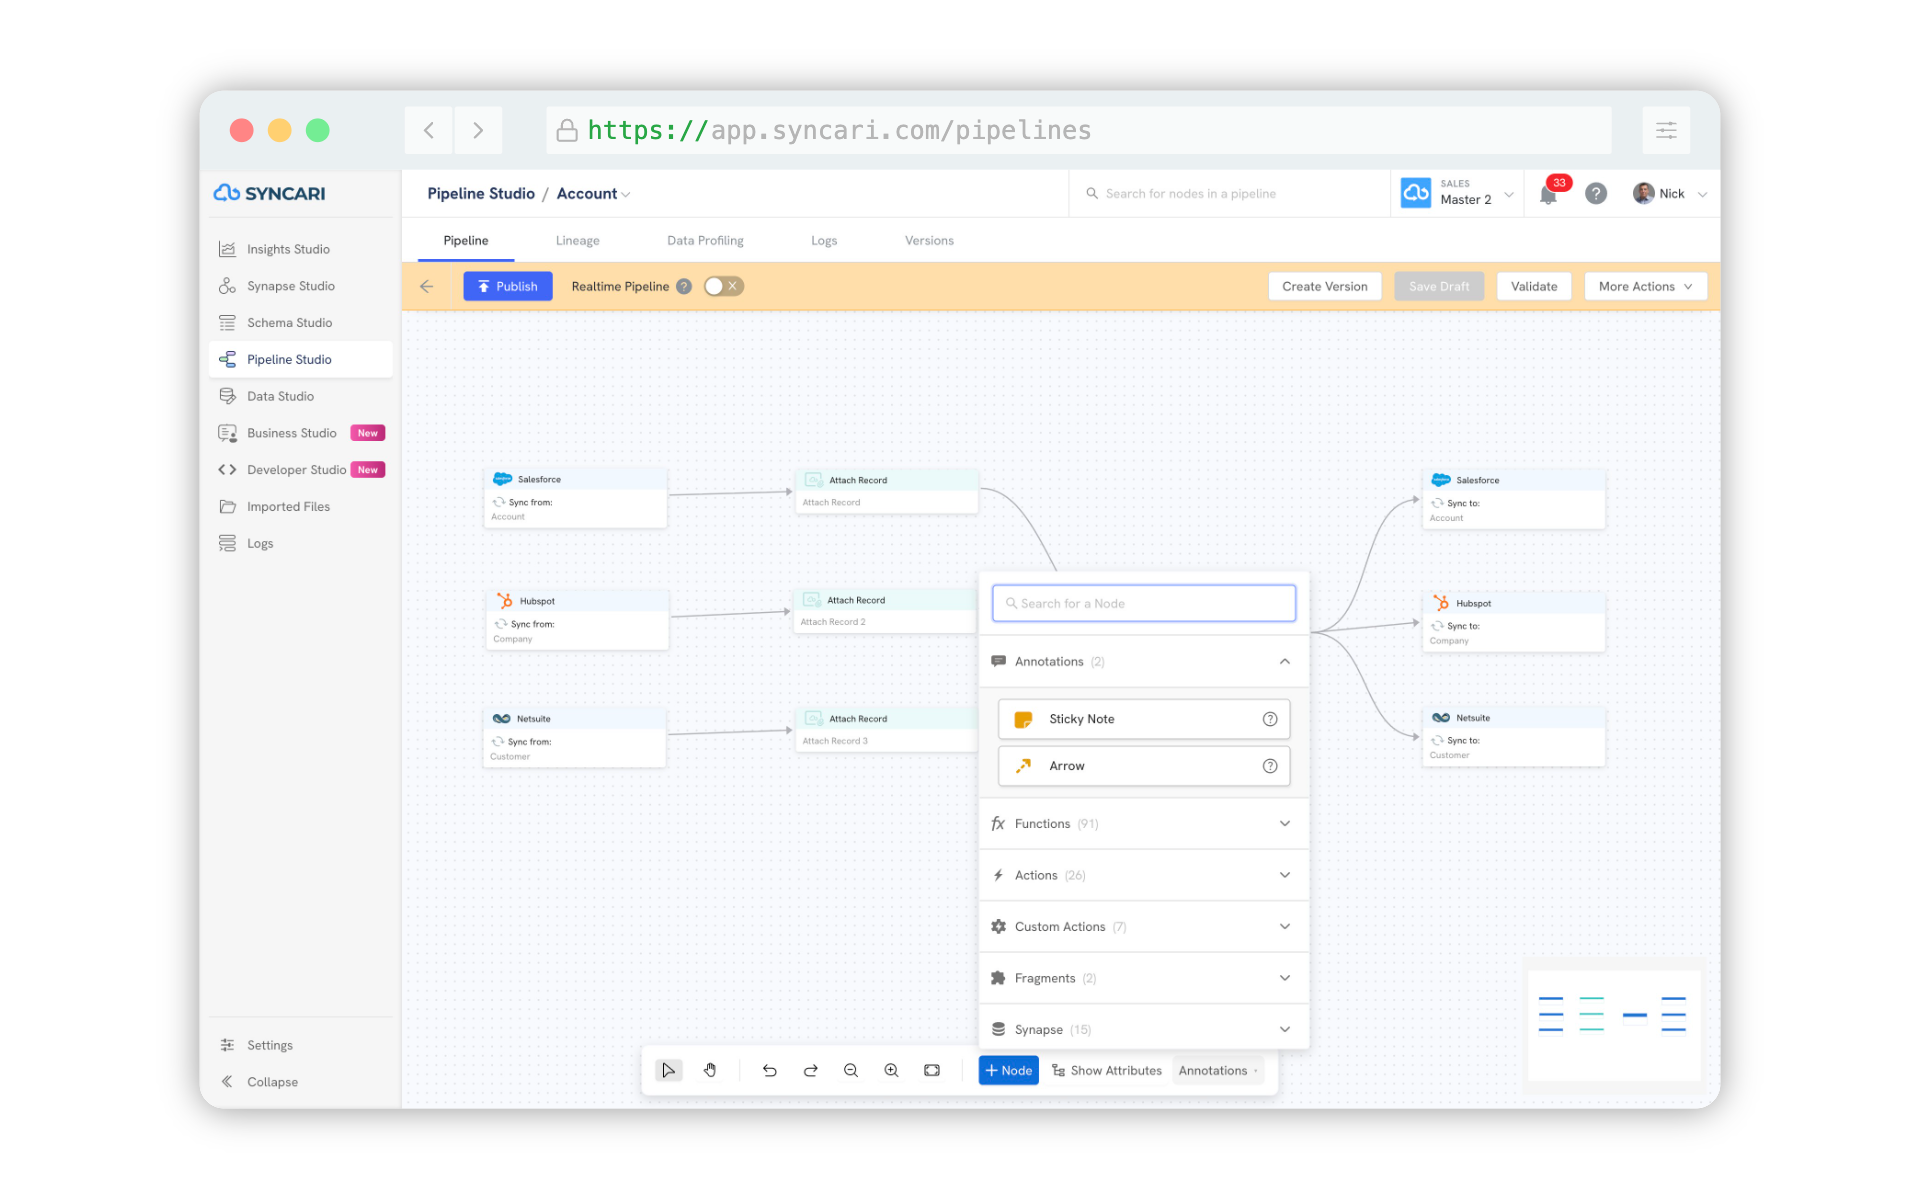
Task: Open Developer Studio from sidebar
Action: point(300,470)
